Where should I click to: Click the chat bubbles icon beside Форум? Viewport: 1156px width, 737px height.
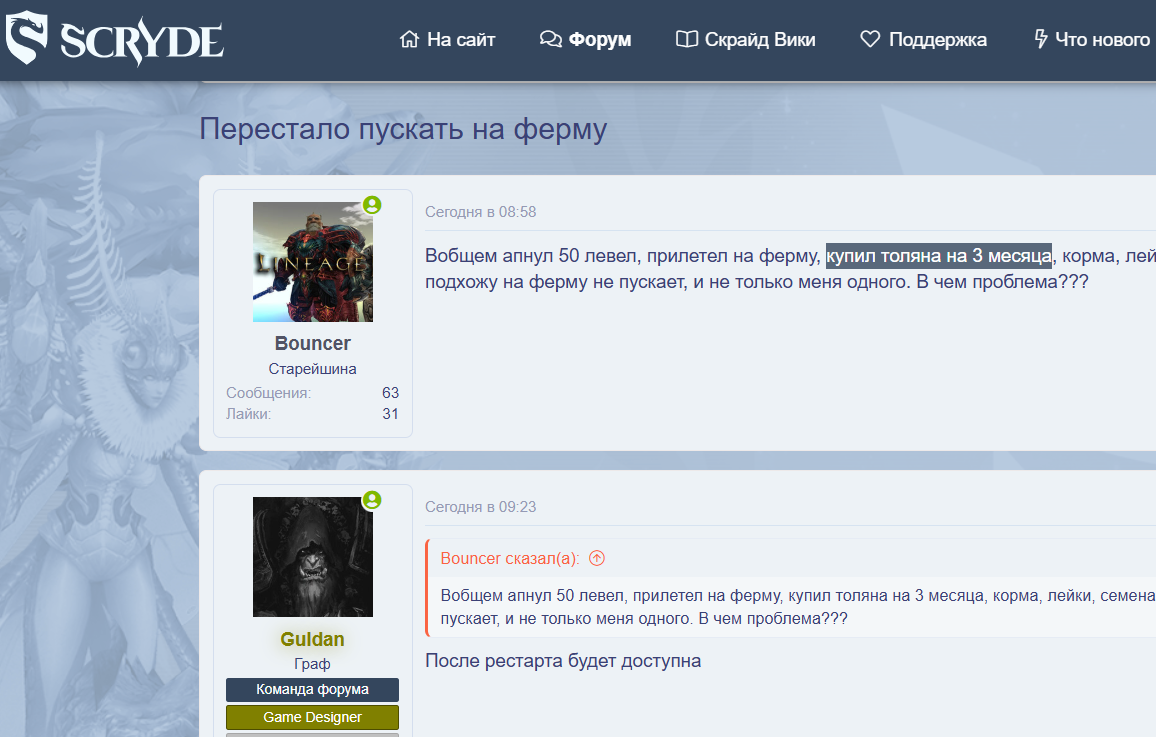pyautogui.click(x=551, y=39)
